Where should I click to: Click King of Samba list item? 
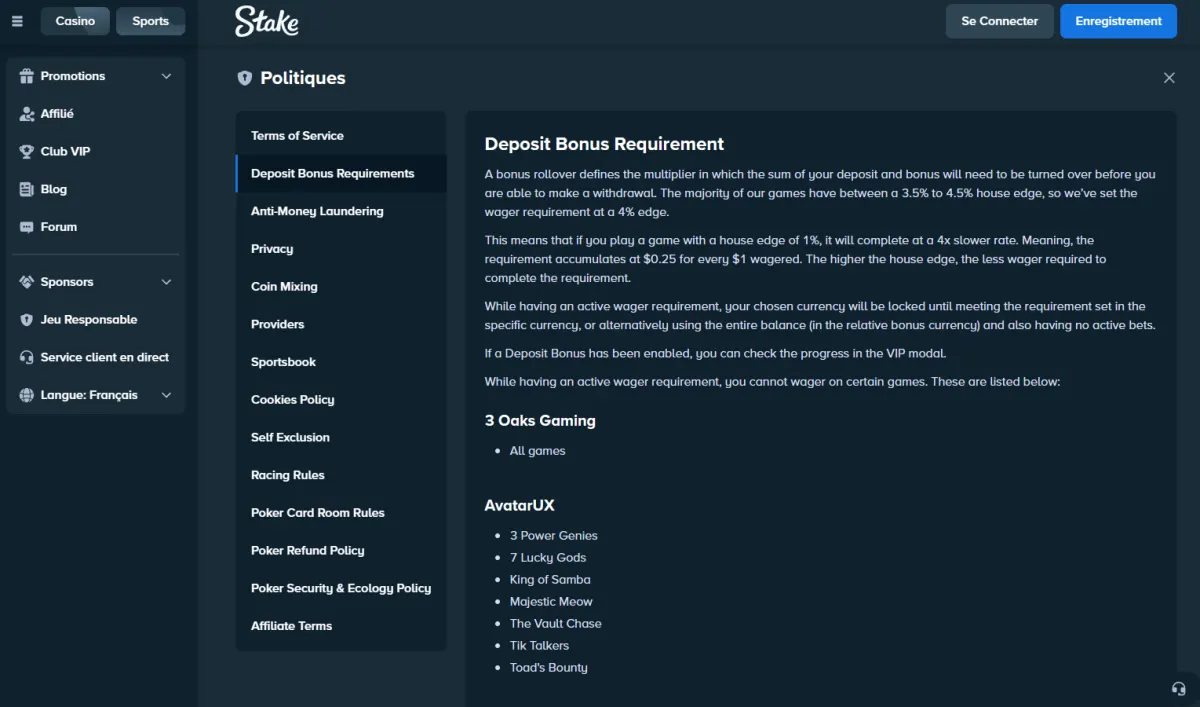coord(550,580)
